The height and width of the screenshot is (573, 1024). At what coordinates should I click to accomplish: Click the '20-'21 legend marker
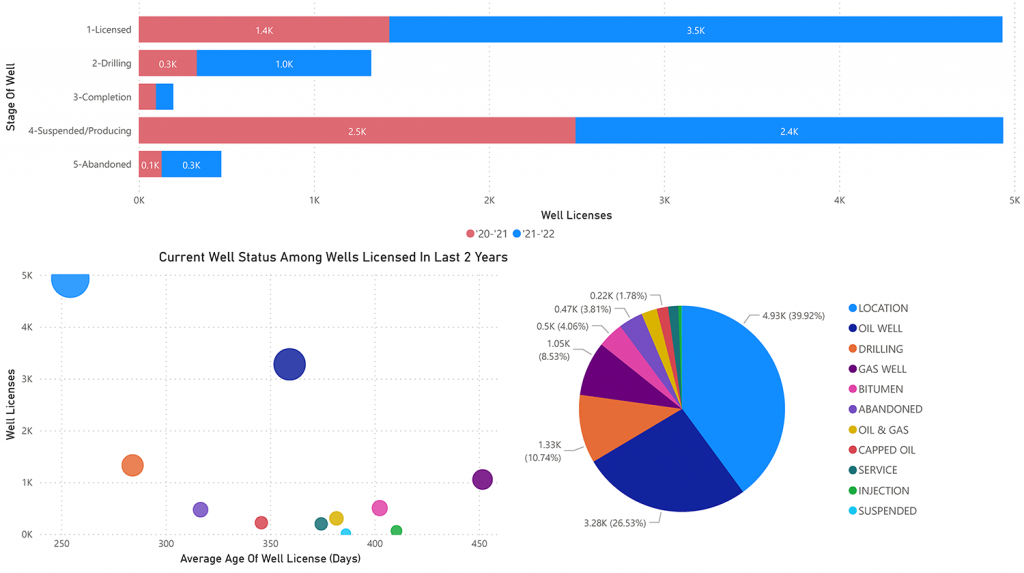click(x=470, y=234)
